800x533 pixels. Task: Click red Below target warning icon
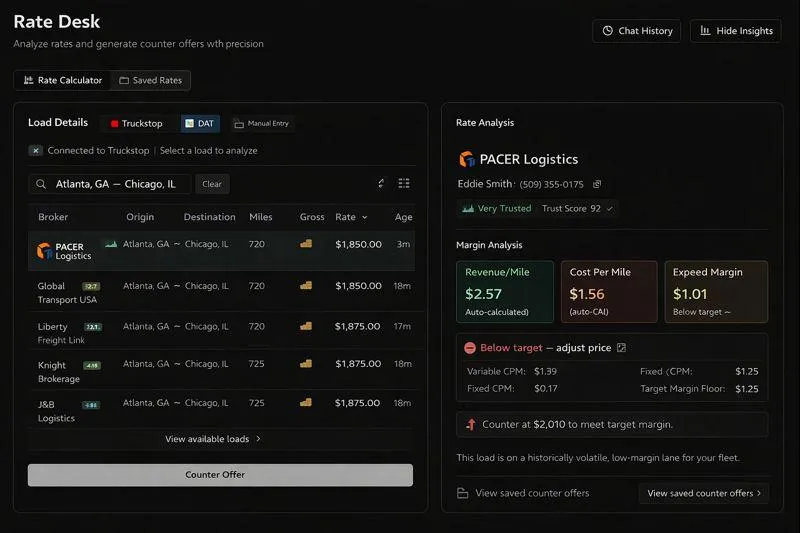470,348
